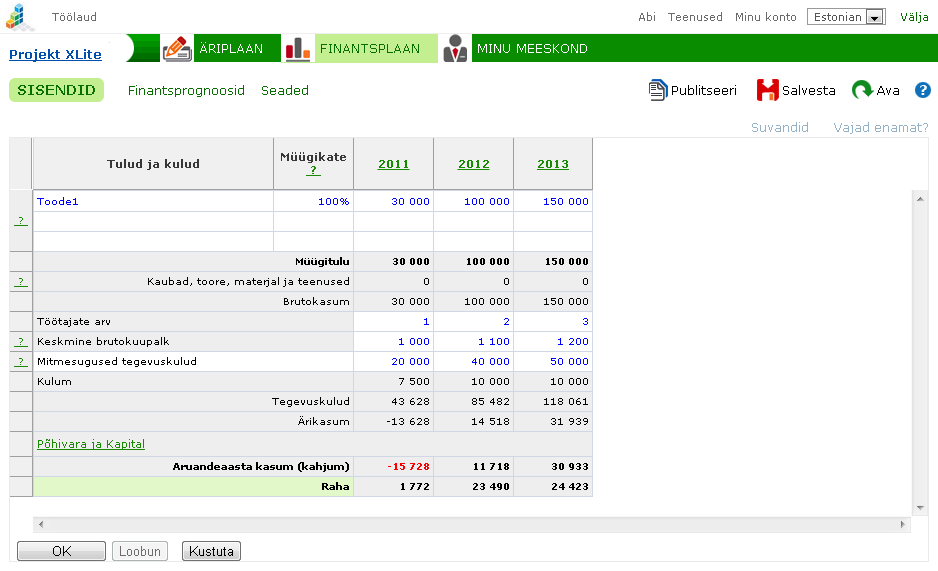
Task: Click help mark beside Toode1 rows
Action: (21, 221)
